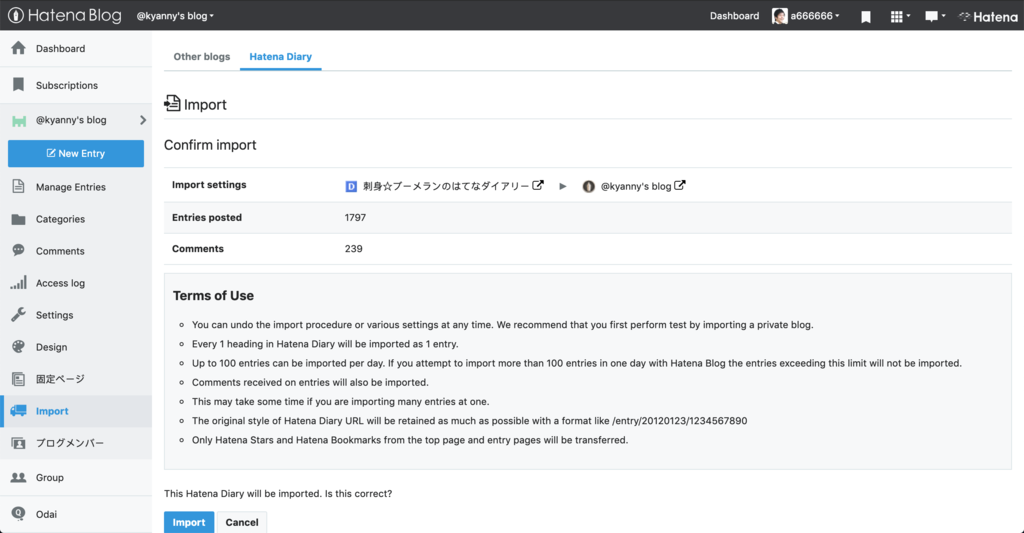Open the Access log page
Image resolution: width=1024 pixels, height=533 pixels.
tap(60, 283)
